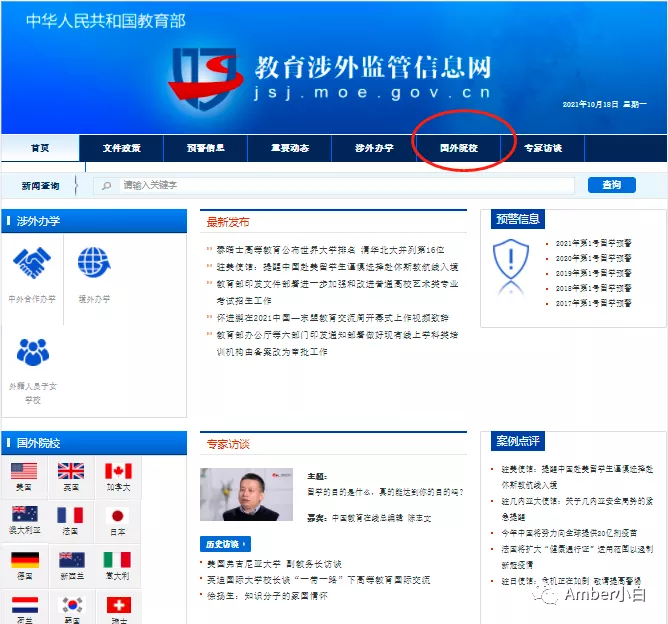
Task: Open the 2019年第1号留学预警 link
Action: (x=593, y=273)
